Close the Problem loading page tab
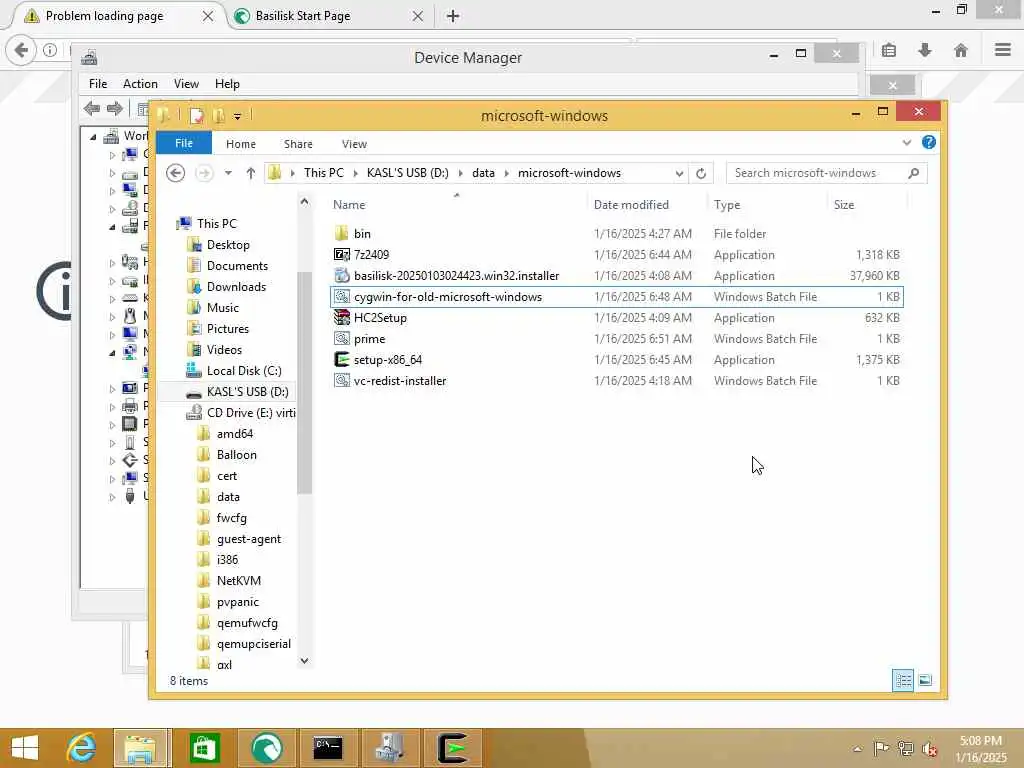 coord(208,16)
